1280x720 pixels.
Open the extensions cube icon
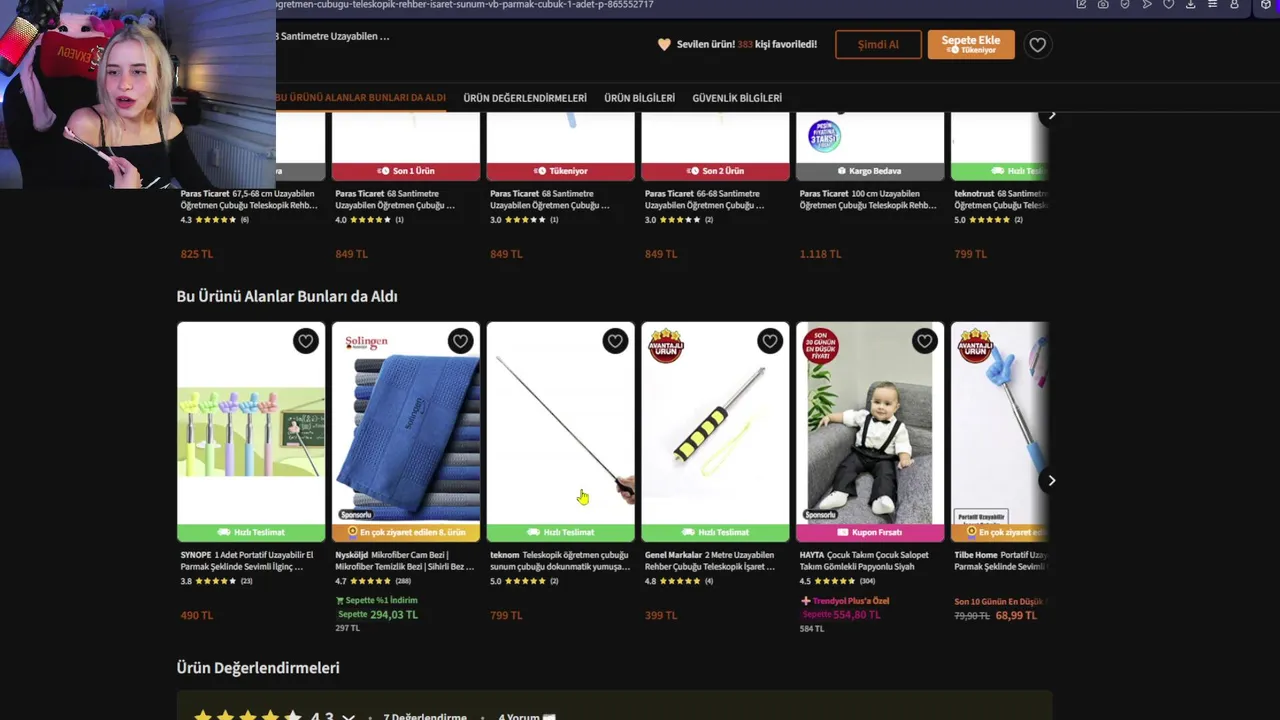[x=1266, y=5]
